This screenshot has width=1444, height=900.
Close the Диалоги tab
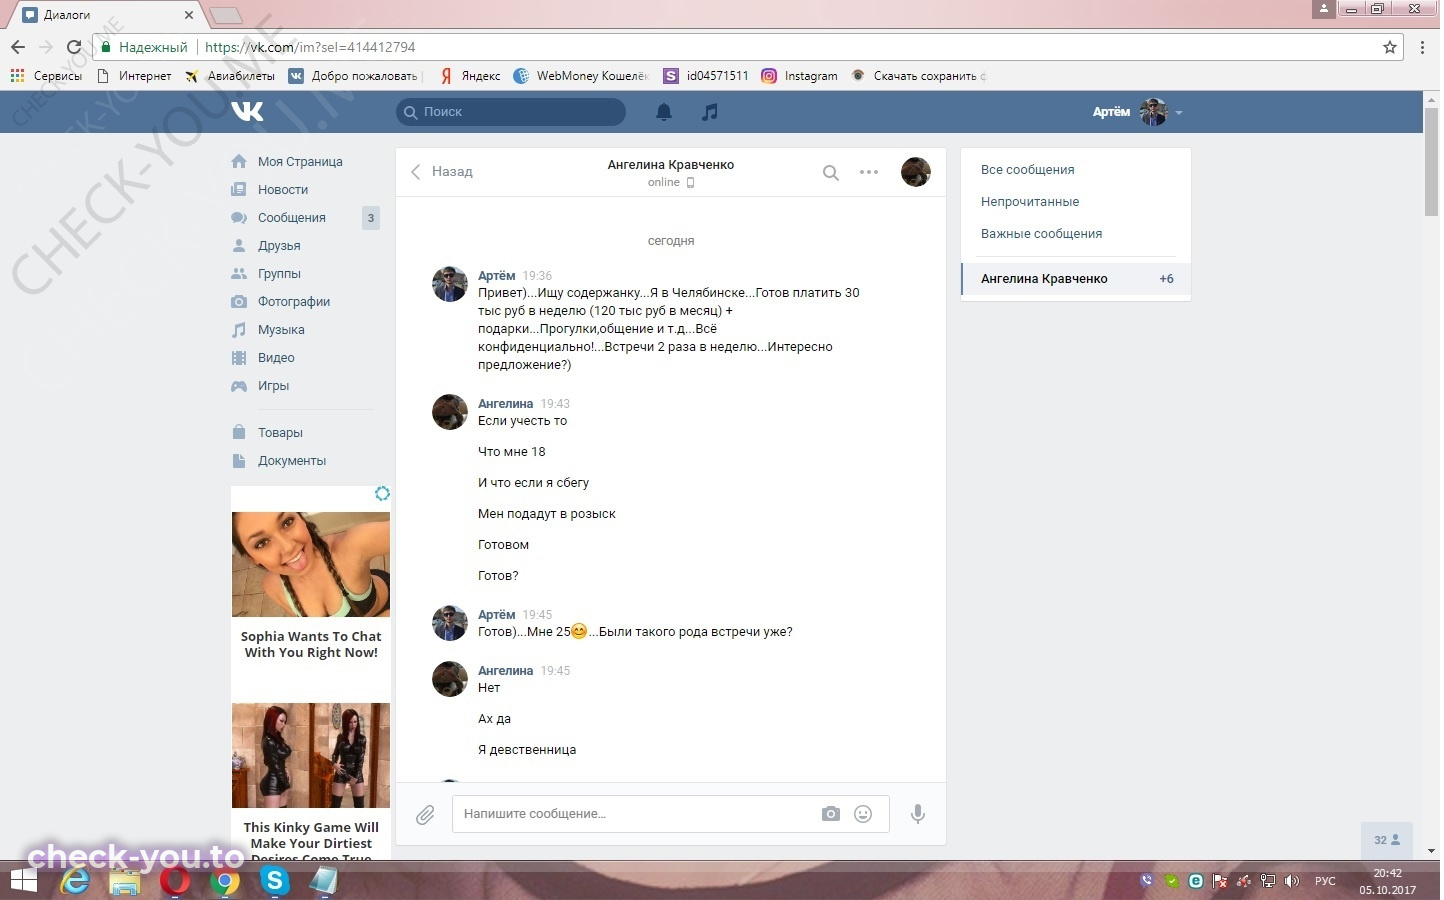[189, 15]
